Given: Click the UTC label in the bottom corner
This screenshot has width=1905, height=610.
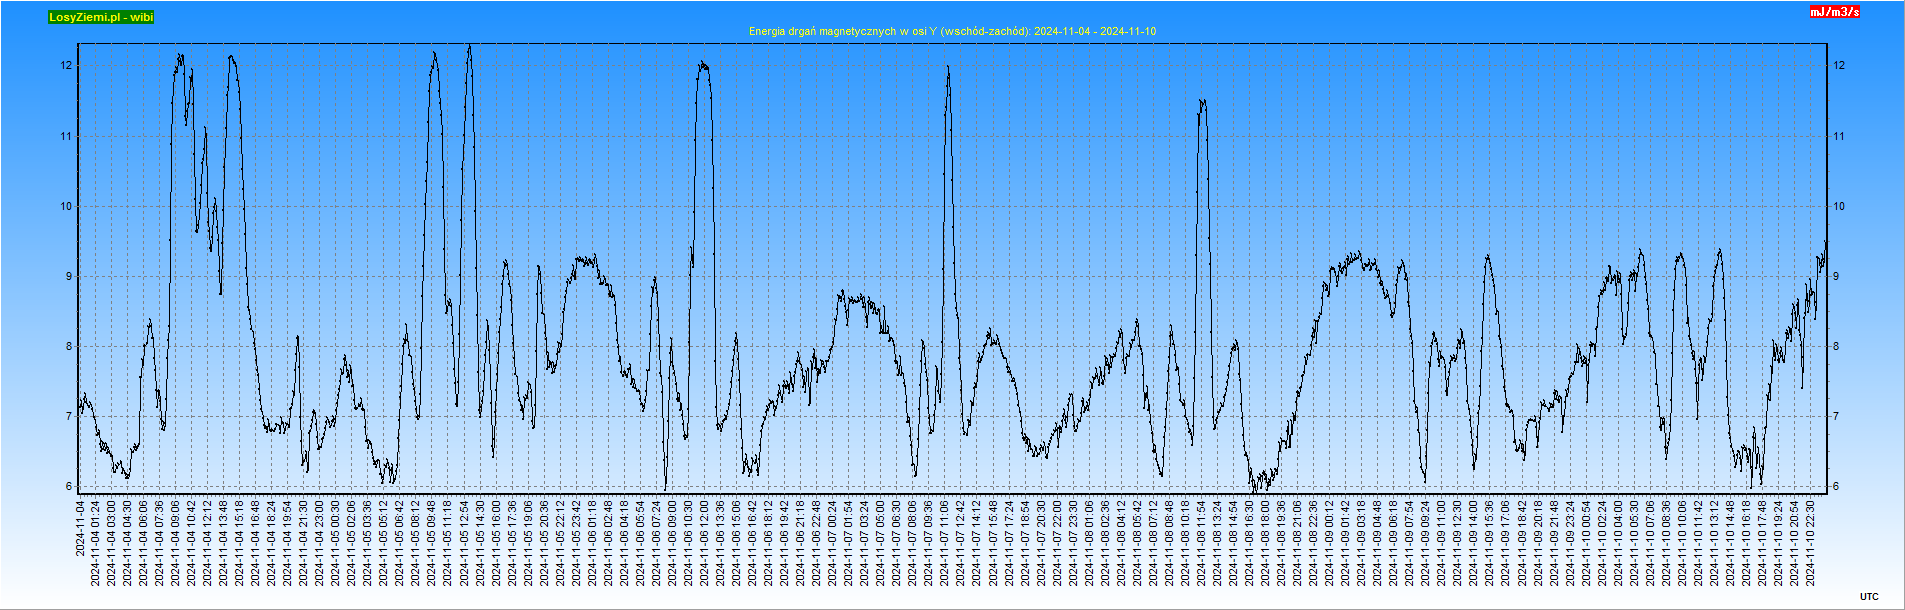Looking at the screenshot, I should pyautogui.click(x=1869, y=597).
